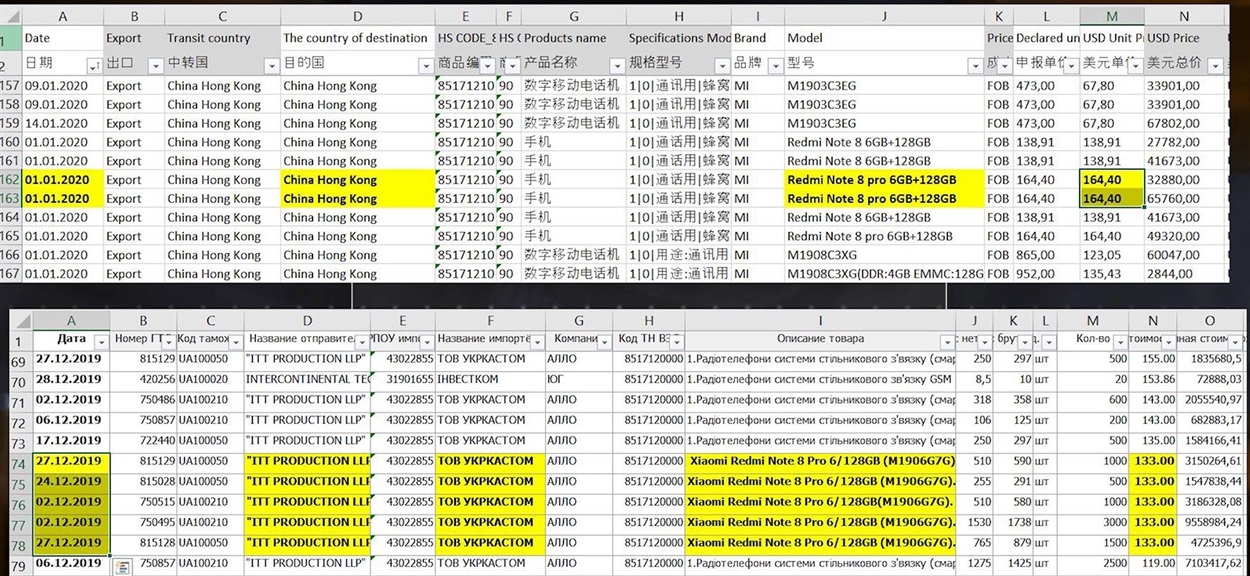Expand the 品牌 brand filter dropdown

tap(775, 66)
